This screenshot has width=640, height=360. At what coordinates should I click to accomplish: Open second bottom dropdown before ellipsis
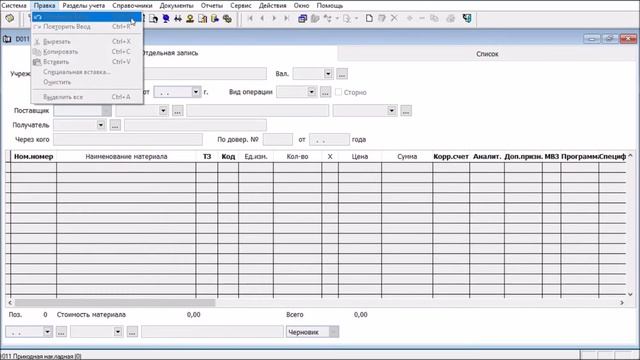tap(118, 332)
